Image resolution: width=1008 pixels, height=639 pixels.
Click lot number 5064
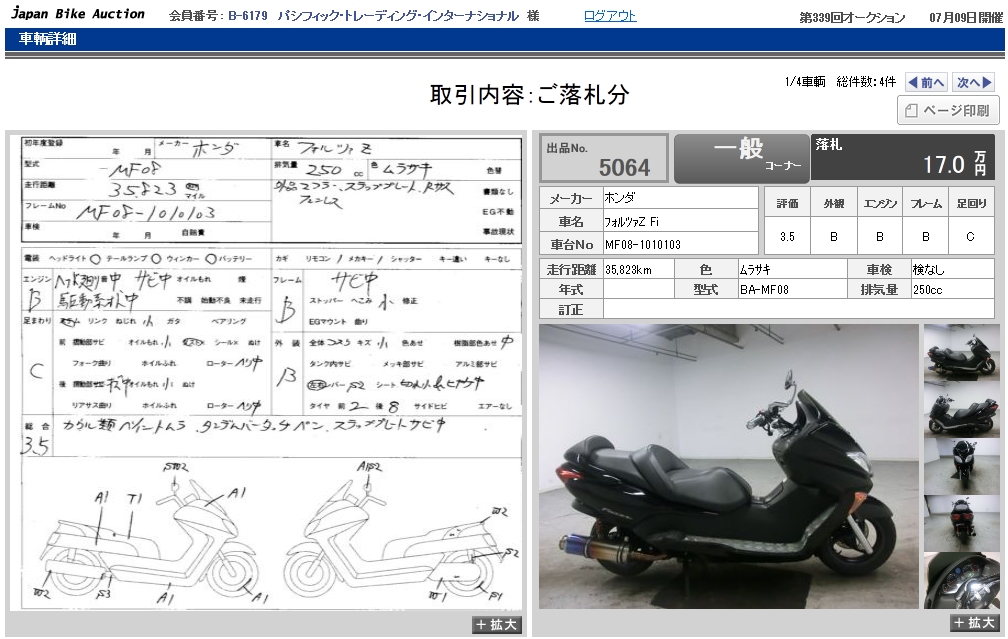[x=624, y=168]
